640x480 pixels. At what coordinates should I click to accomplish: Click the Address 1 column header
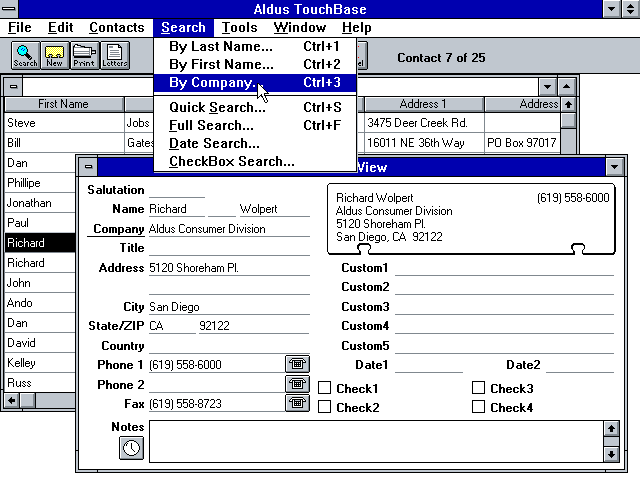[x=423, y=104]
